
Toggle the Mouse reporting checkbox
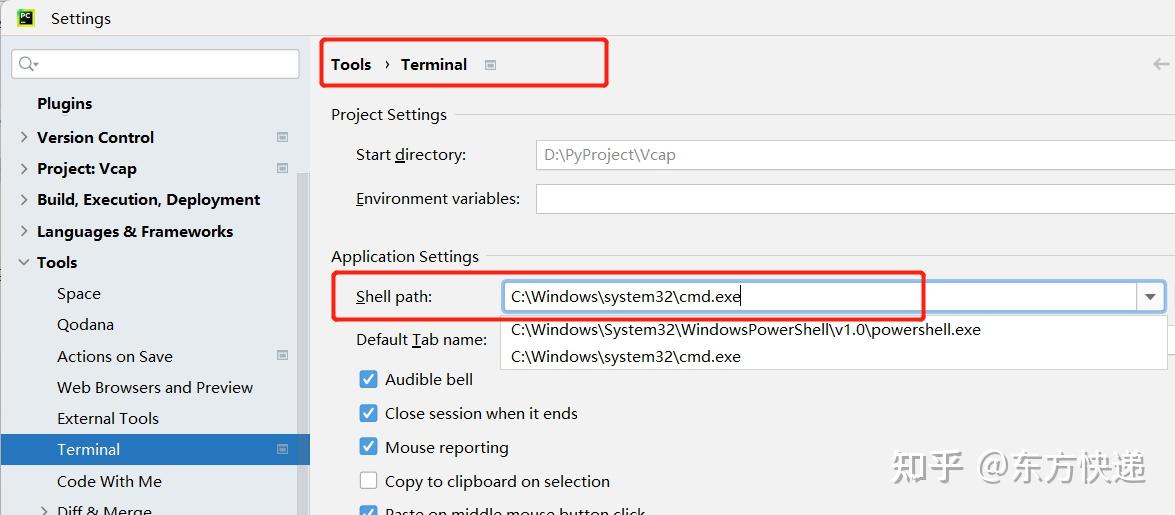368,447
